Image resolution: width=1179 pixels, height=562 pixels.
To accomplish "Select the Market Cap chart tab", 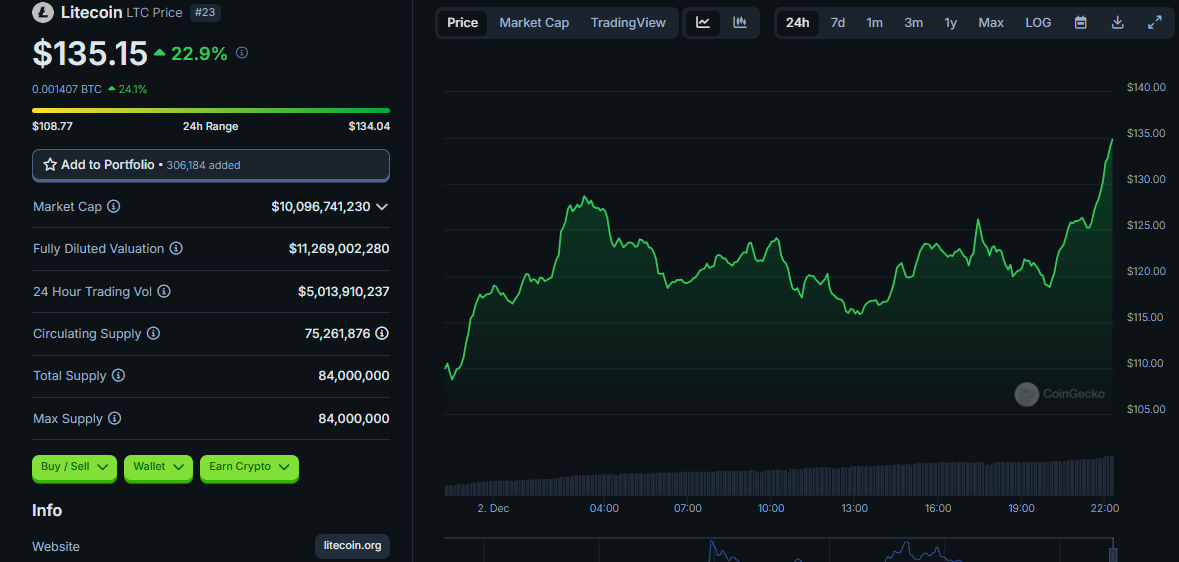I will tap(534, 23).
